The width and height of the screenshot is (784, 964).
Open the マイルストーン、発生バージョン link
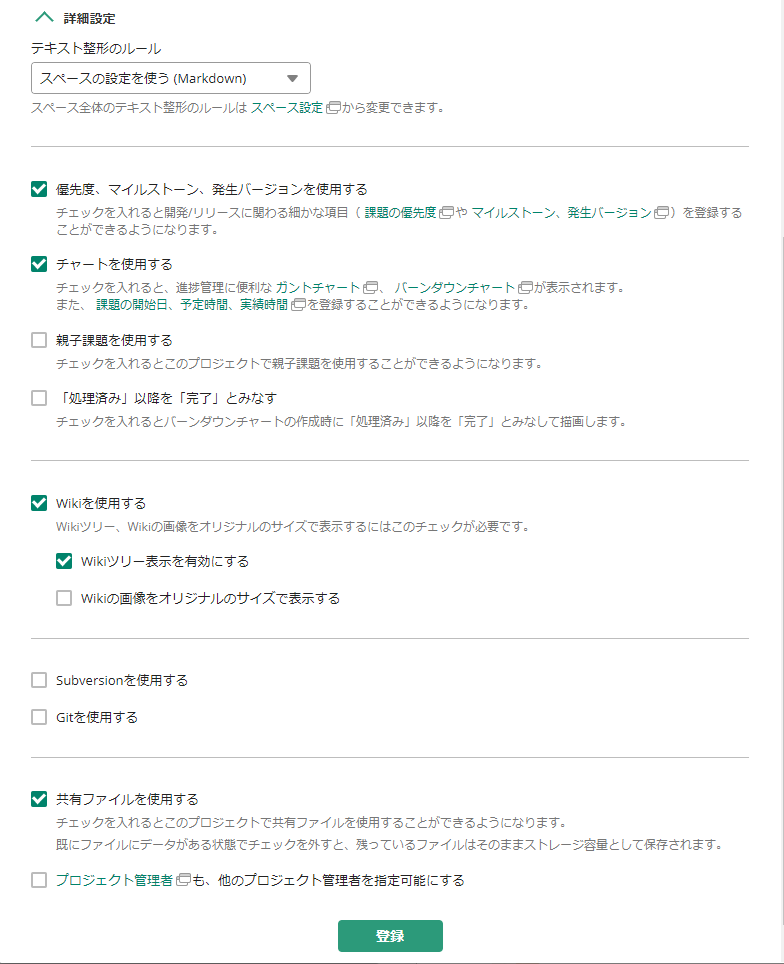pos(561,213)
